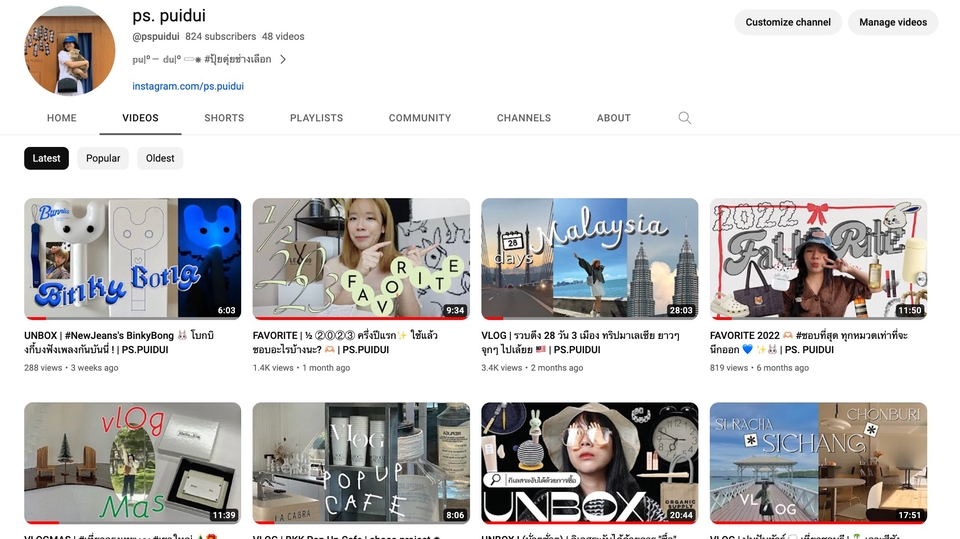Click the @pspuidui handle text
The height and width of the screenshot is (539, 960).
(x=156, y=37)
